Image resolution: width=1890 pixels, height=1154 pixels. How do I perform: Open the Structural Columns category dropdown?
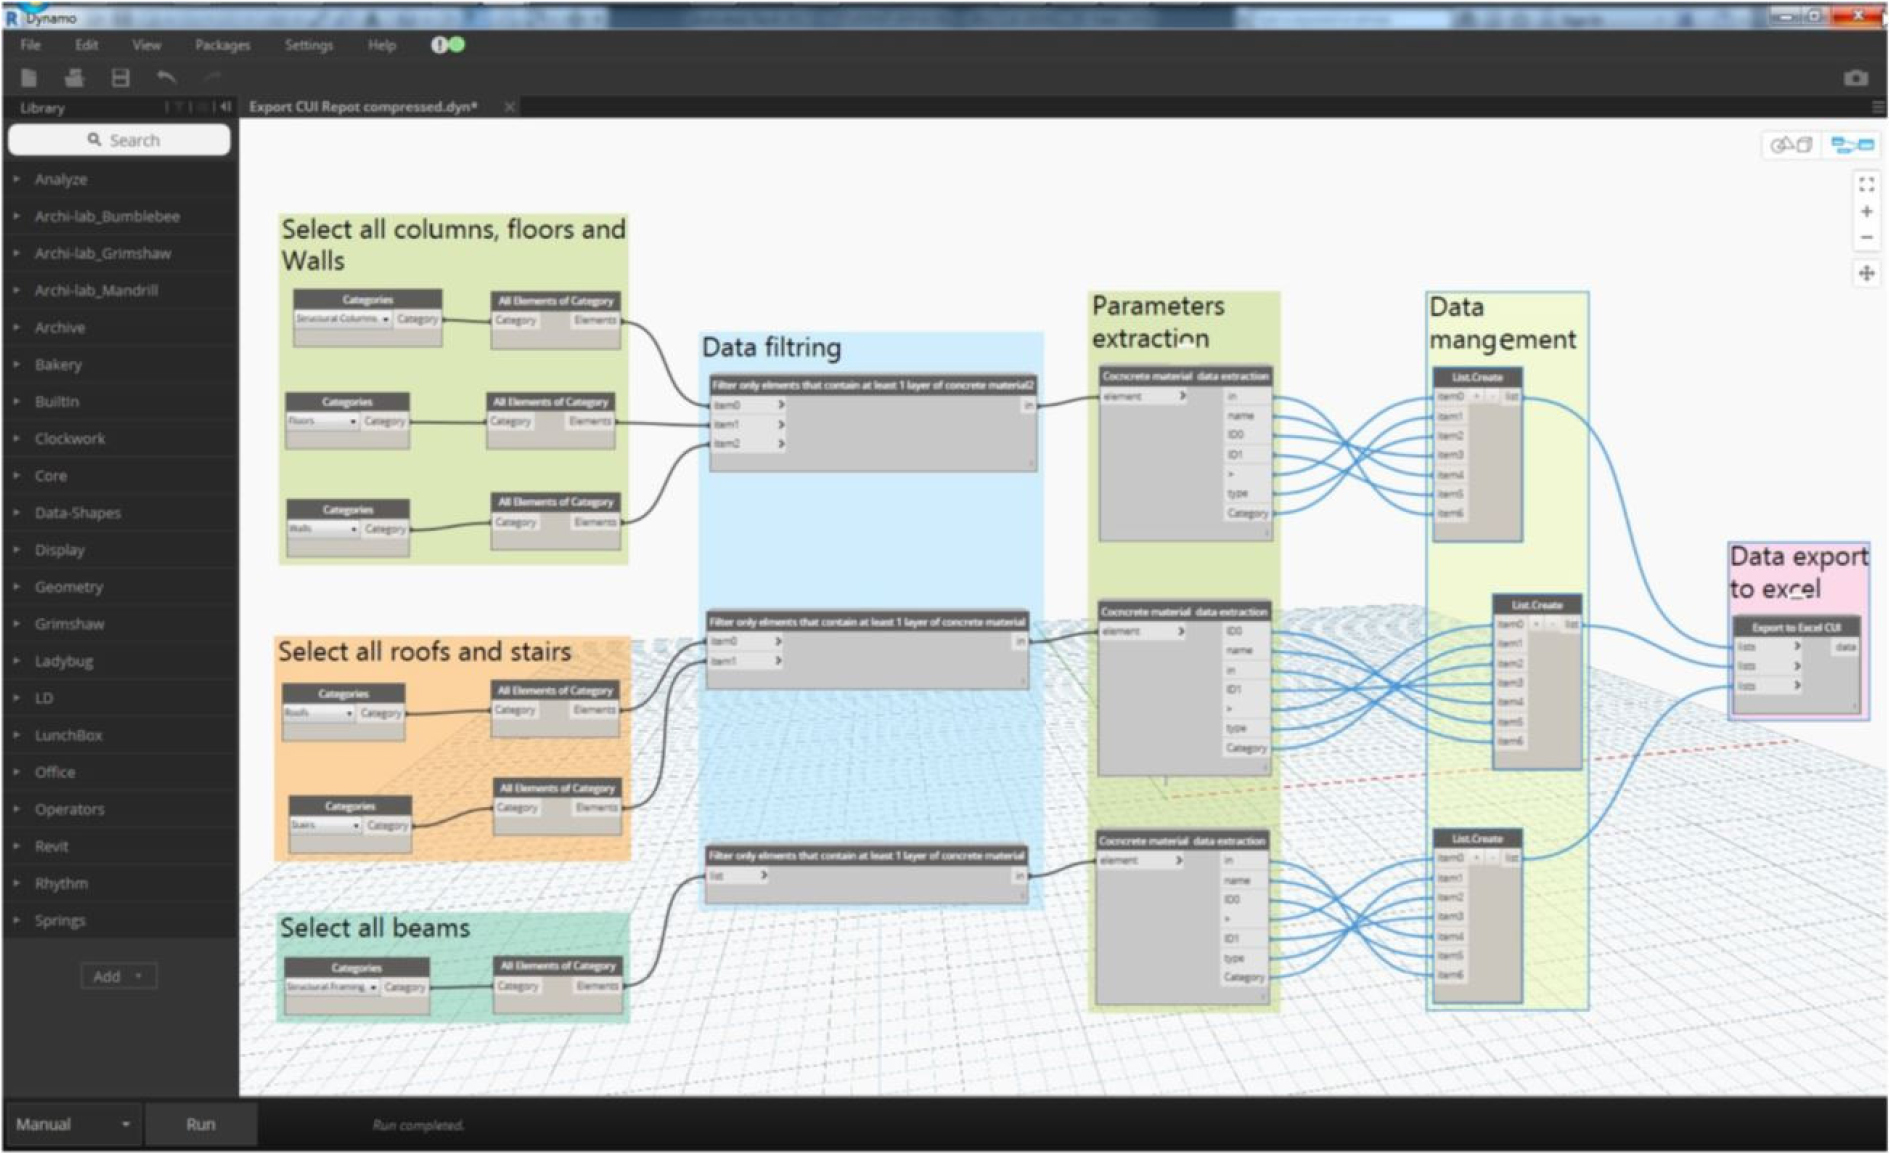(385, 319)
